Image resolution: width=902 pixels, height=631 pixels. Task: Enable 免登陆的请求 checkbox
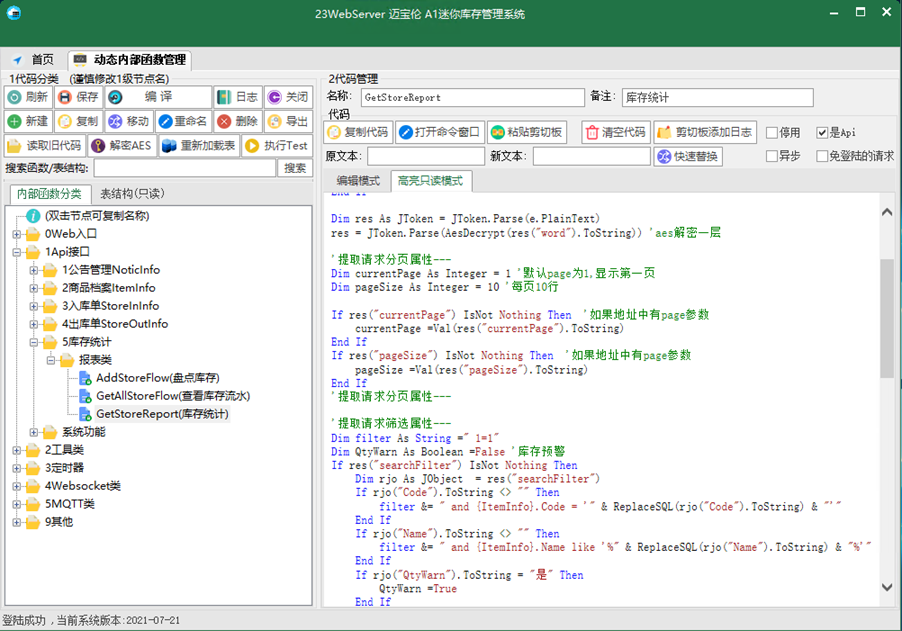822,156
